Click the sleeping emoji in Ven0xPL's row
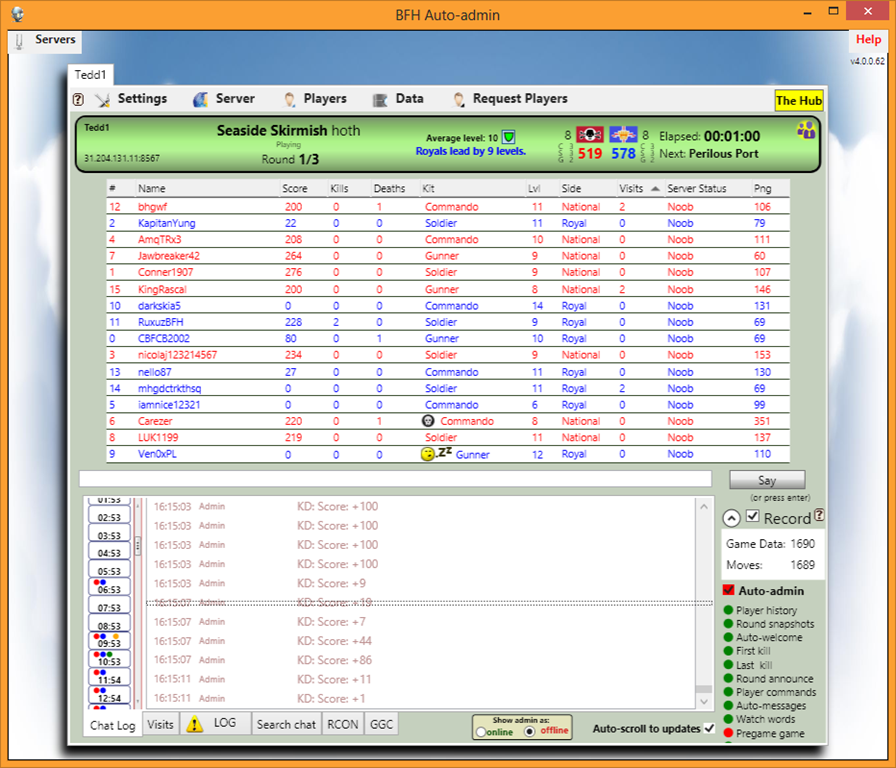 coord(435,454)
